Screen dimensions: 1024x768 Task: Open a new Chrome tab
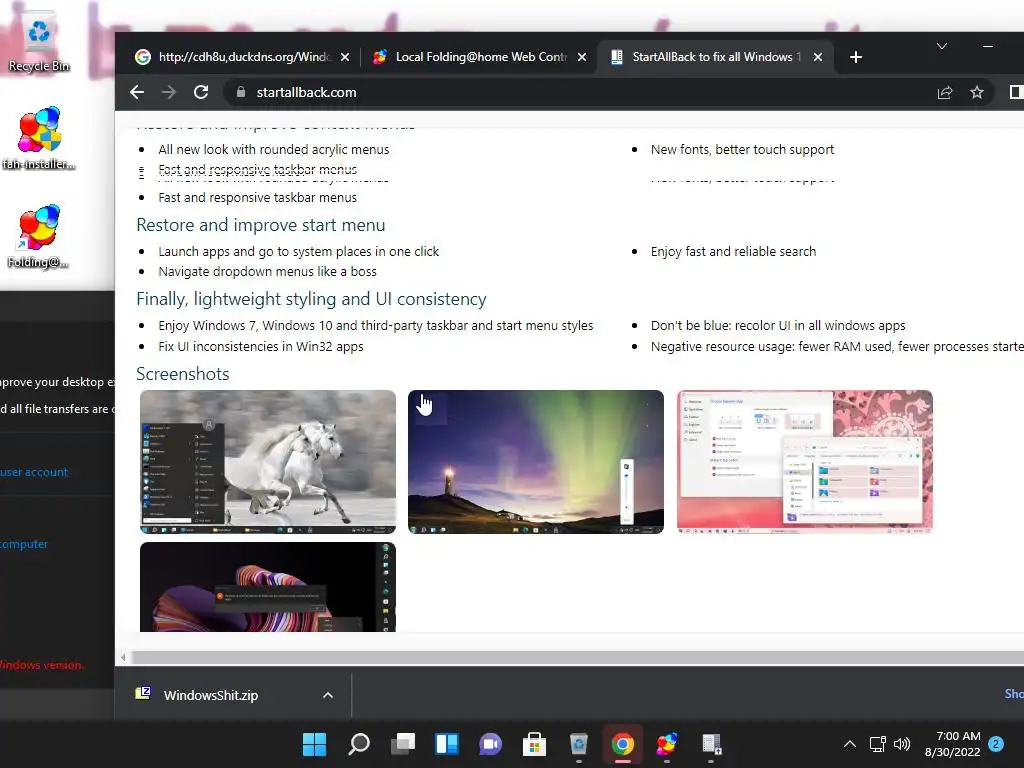click(x=856, y=57)
